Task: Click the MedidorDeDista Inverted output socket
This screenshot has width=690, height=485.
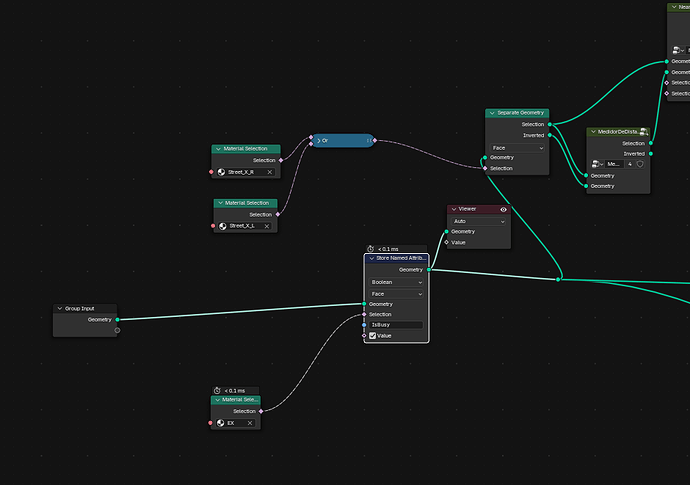Action: coord(651,154)
